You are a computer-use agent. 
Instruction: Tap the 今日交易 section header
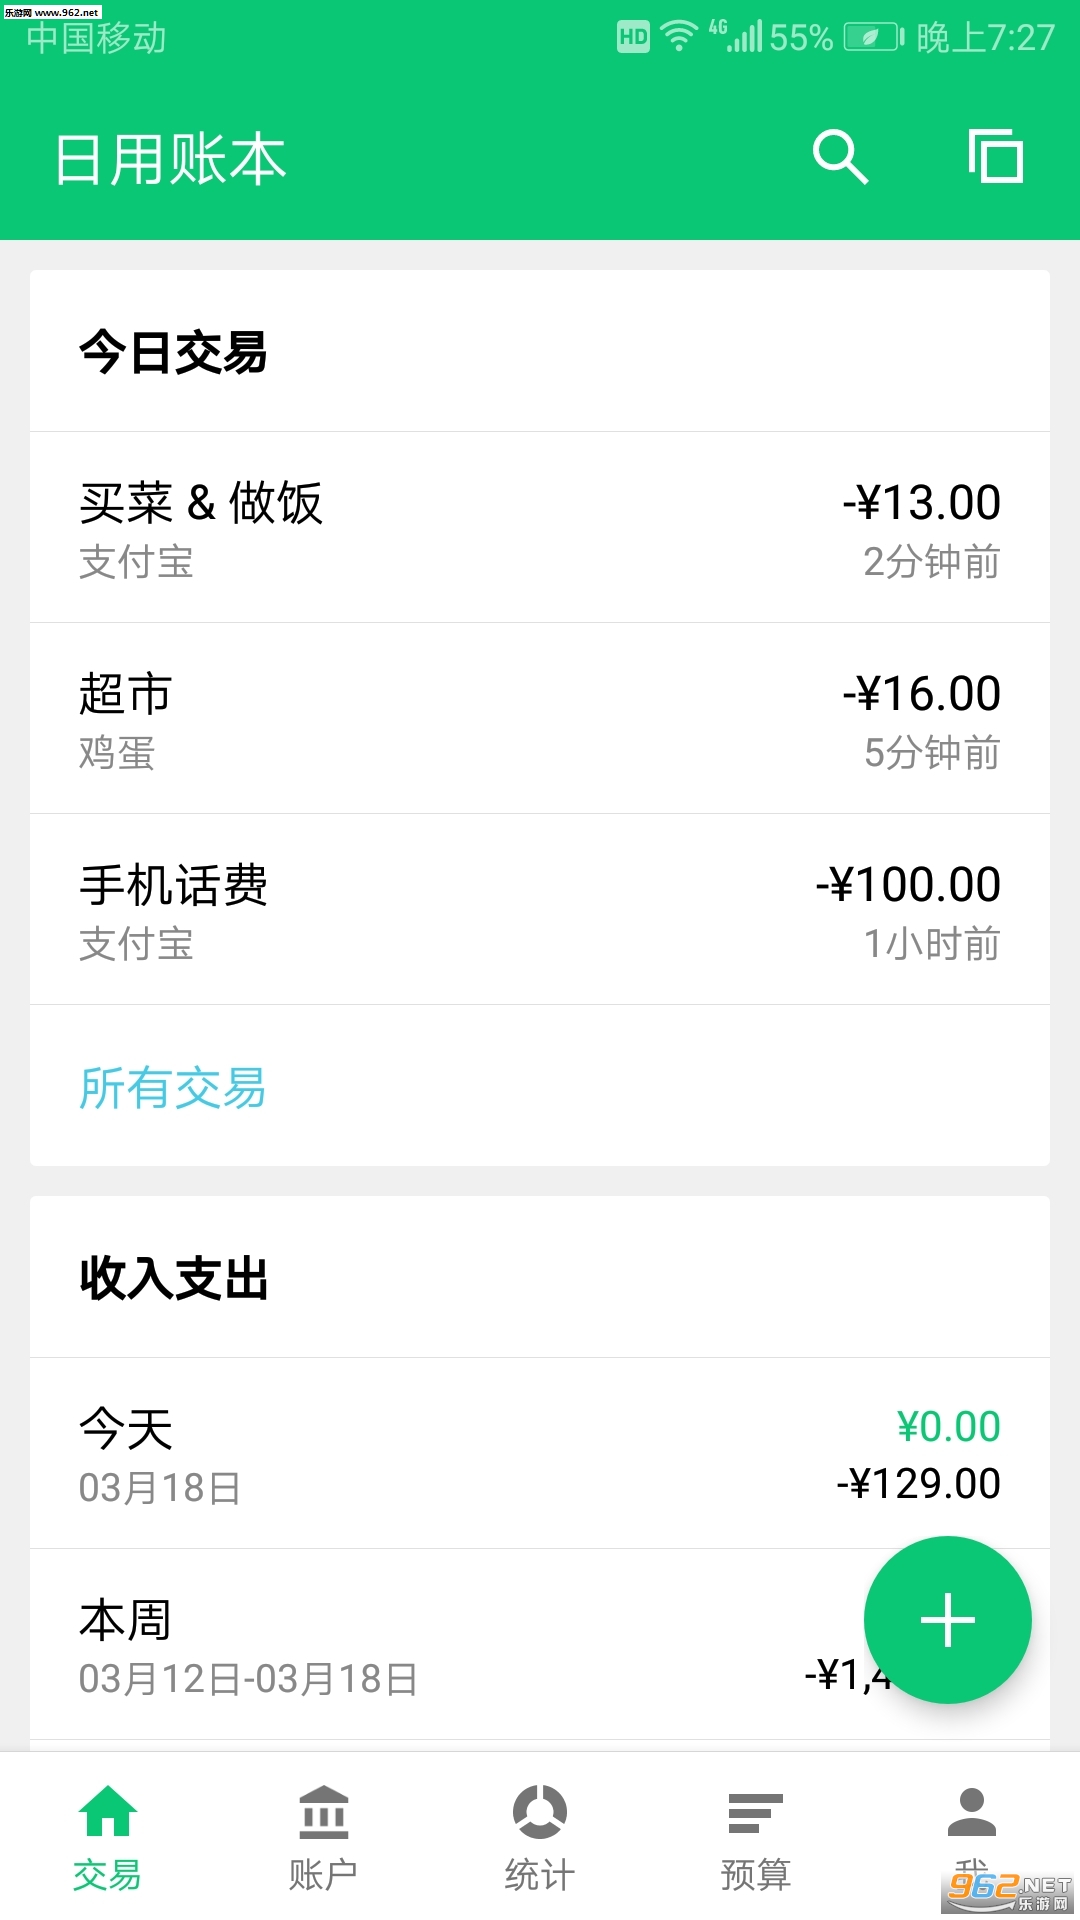pos(174,352)
